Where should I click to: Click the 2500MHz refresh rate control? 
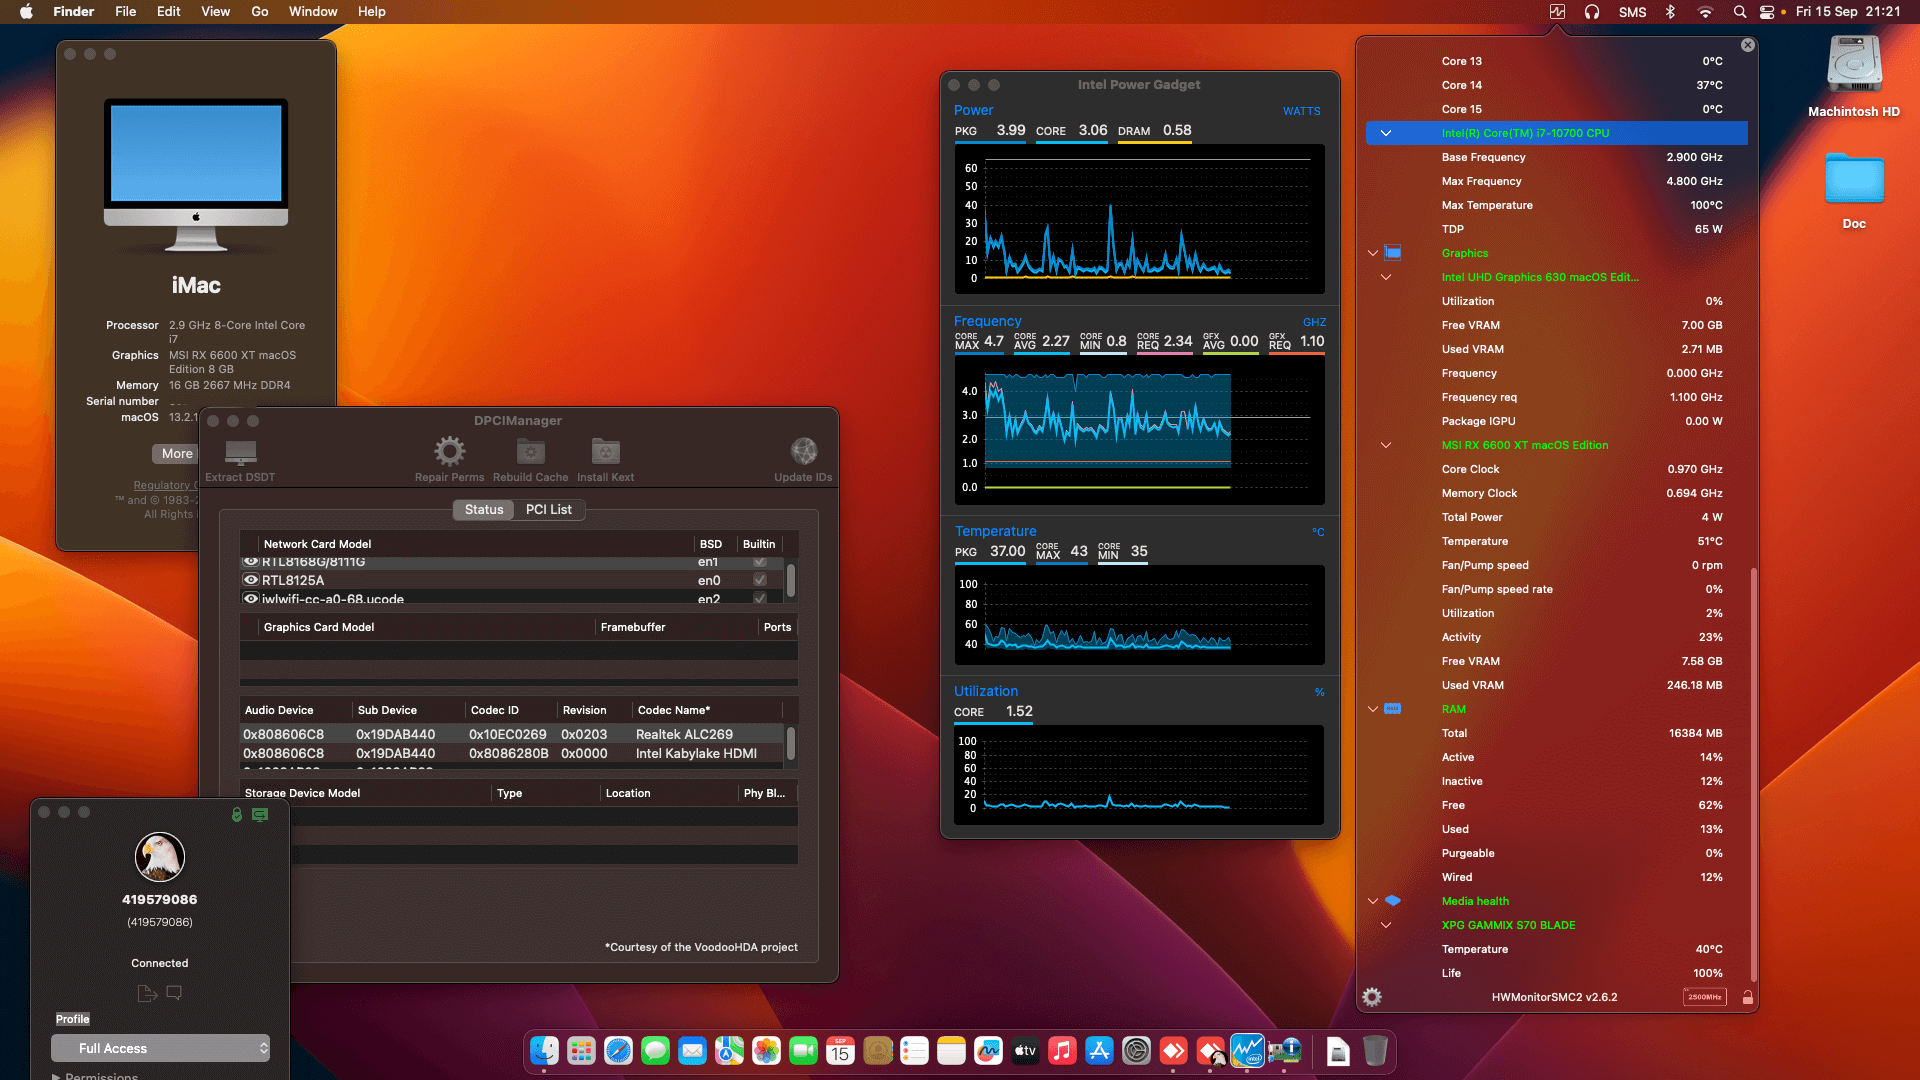point(1704,996)
